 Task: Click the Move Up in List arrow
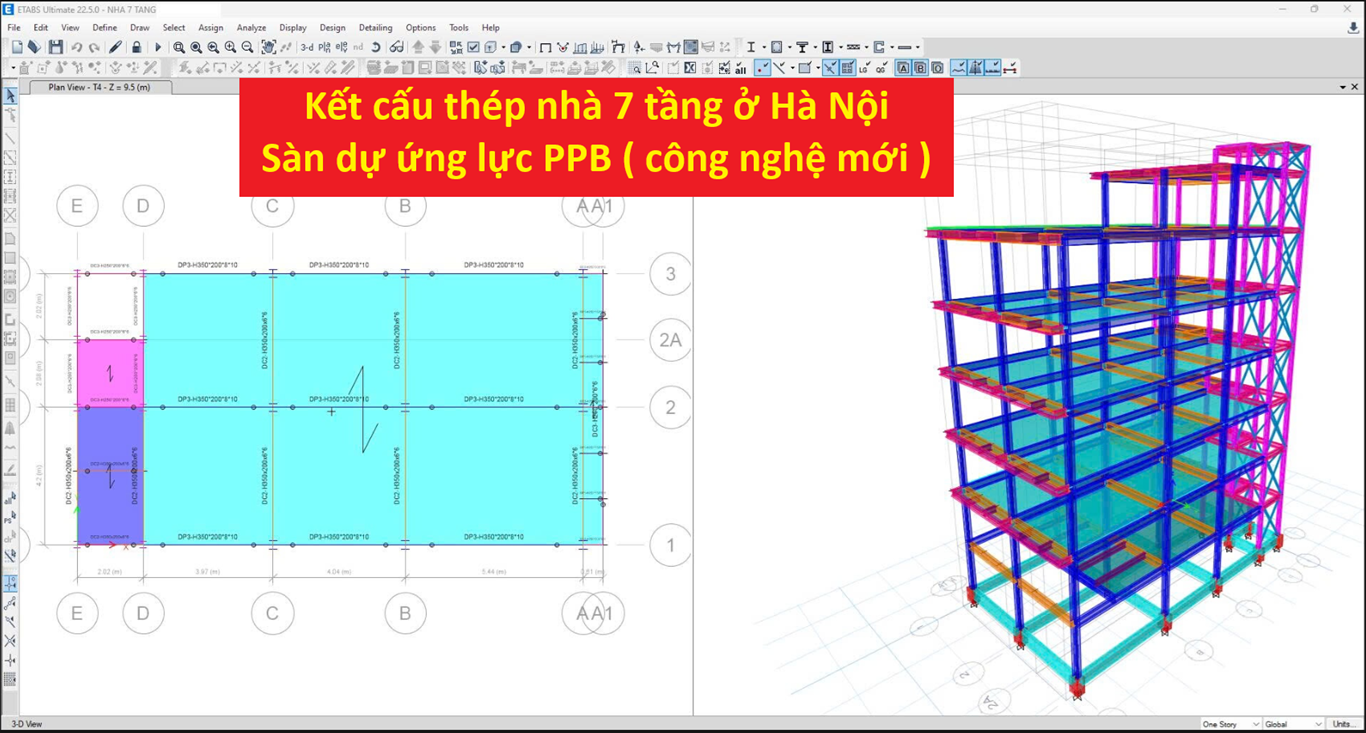point(418,47)
